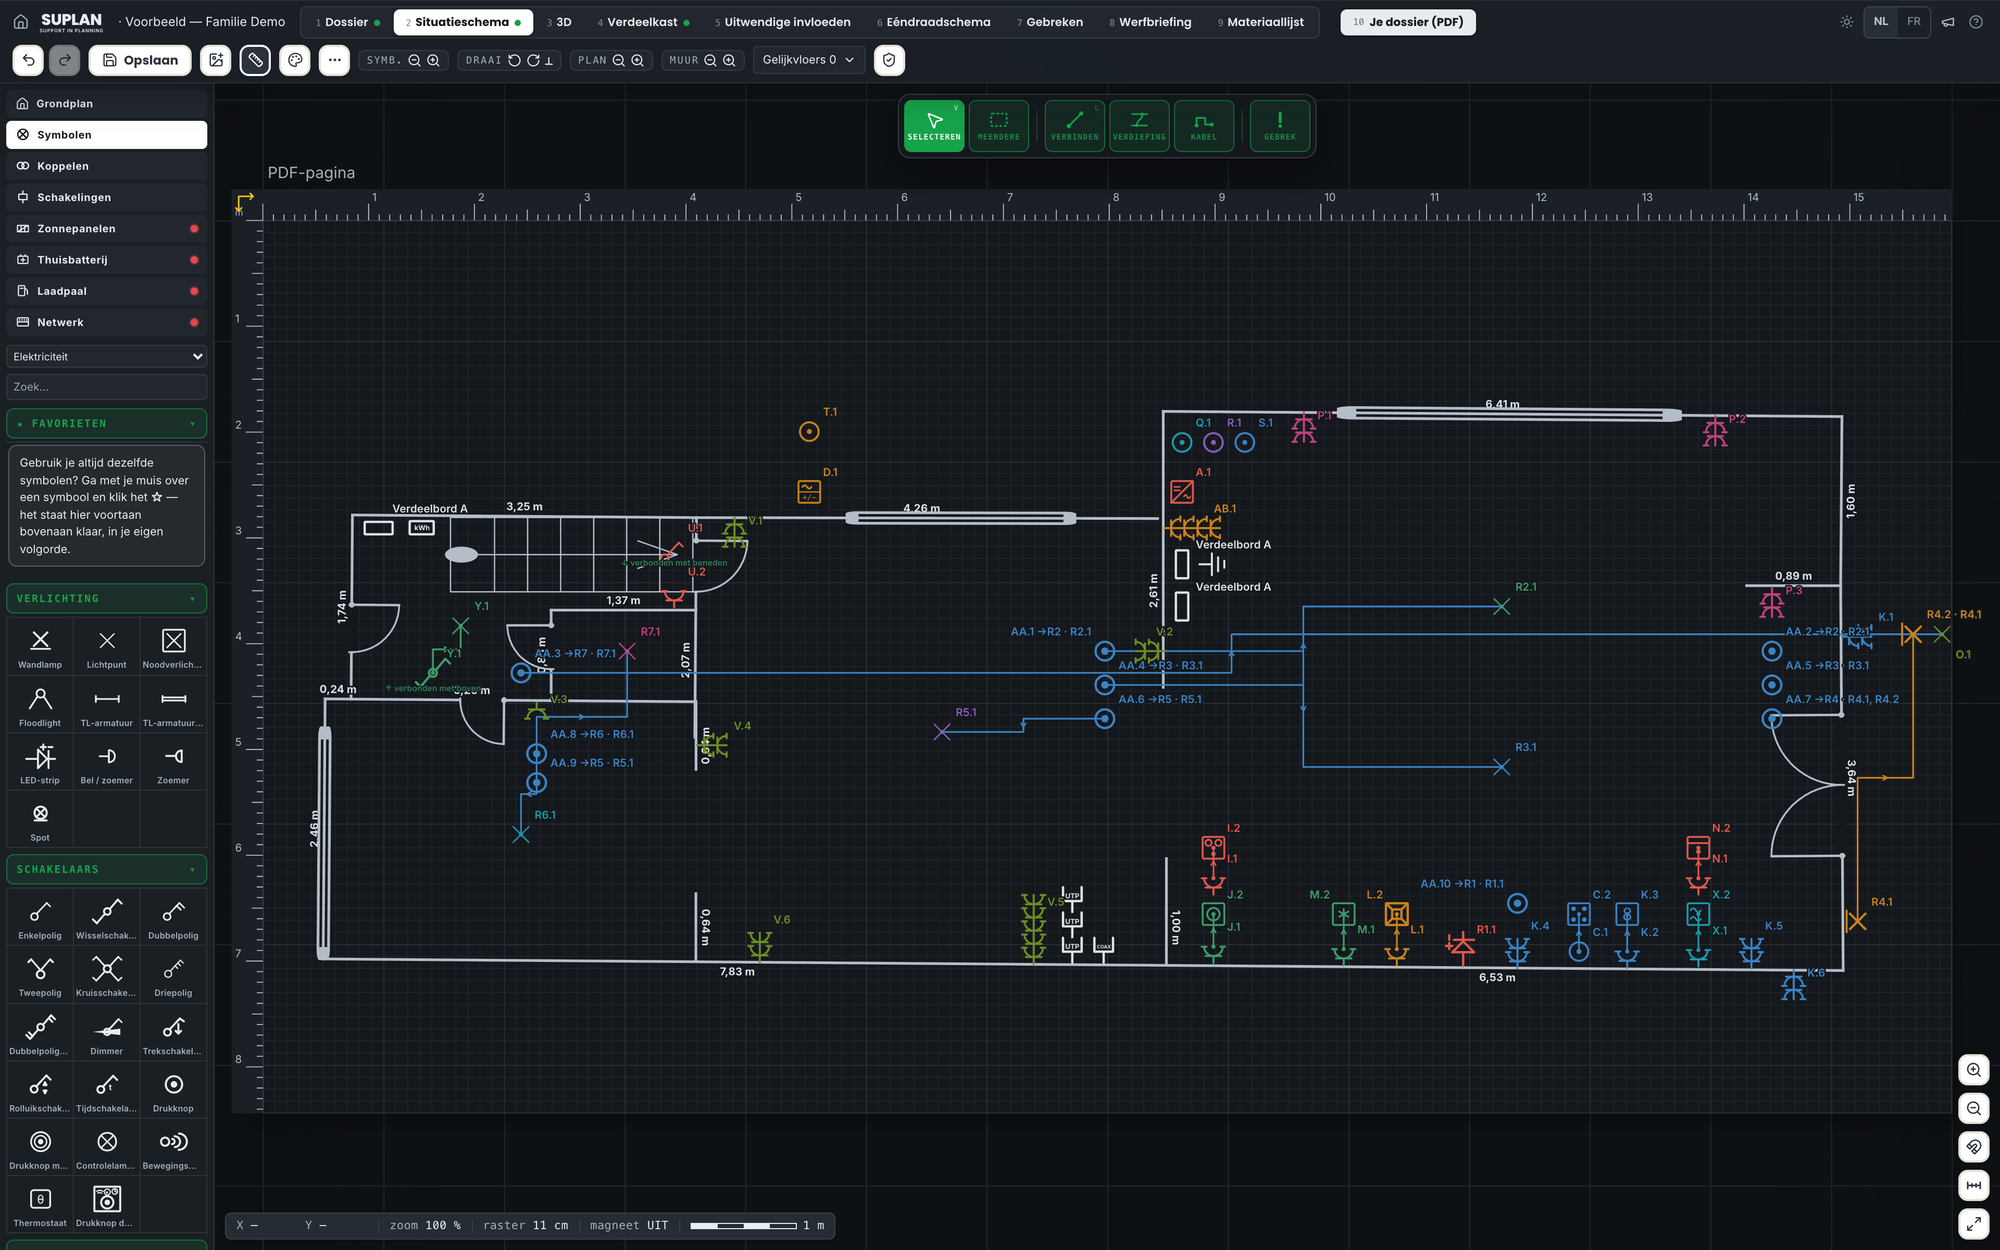2000x1250 pixels.
Task: Switch to the 3D tab
Action: pos(559,22)
